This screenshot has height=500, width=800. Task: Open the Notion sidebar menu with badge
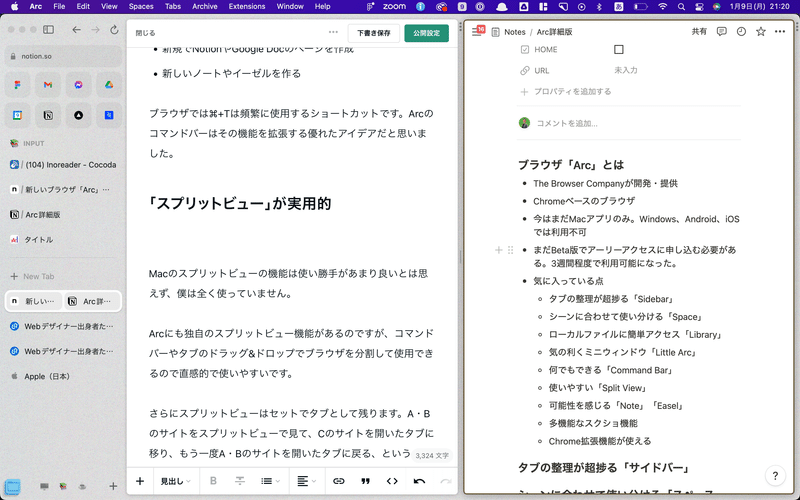478,31
